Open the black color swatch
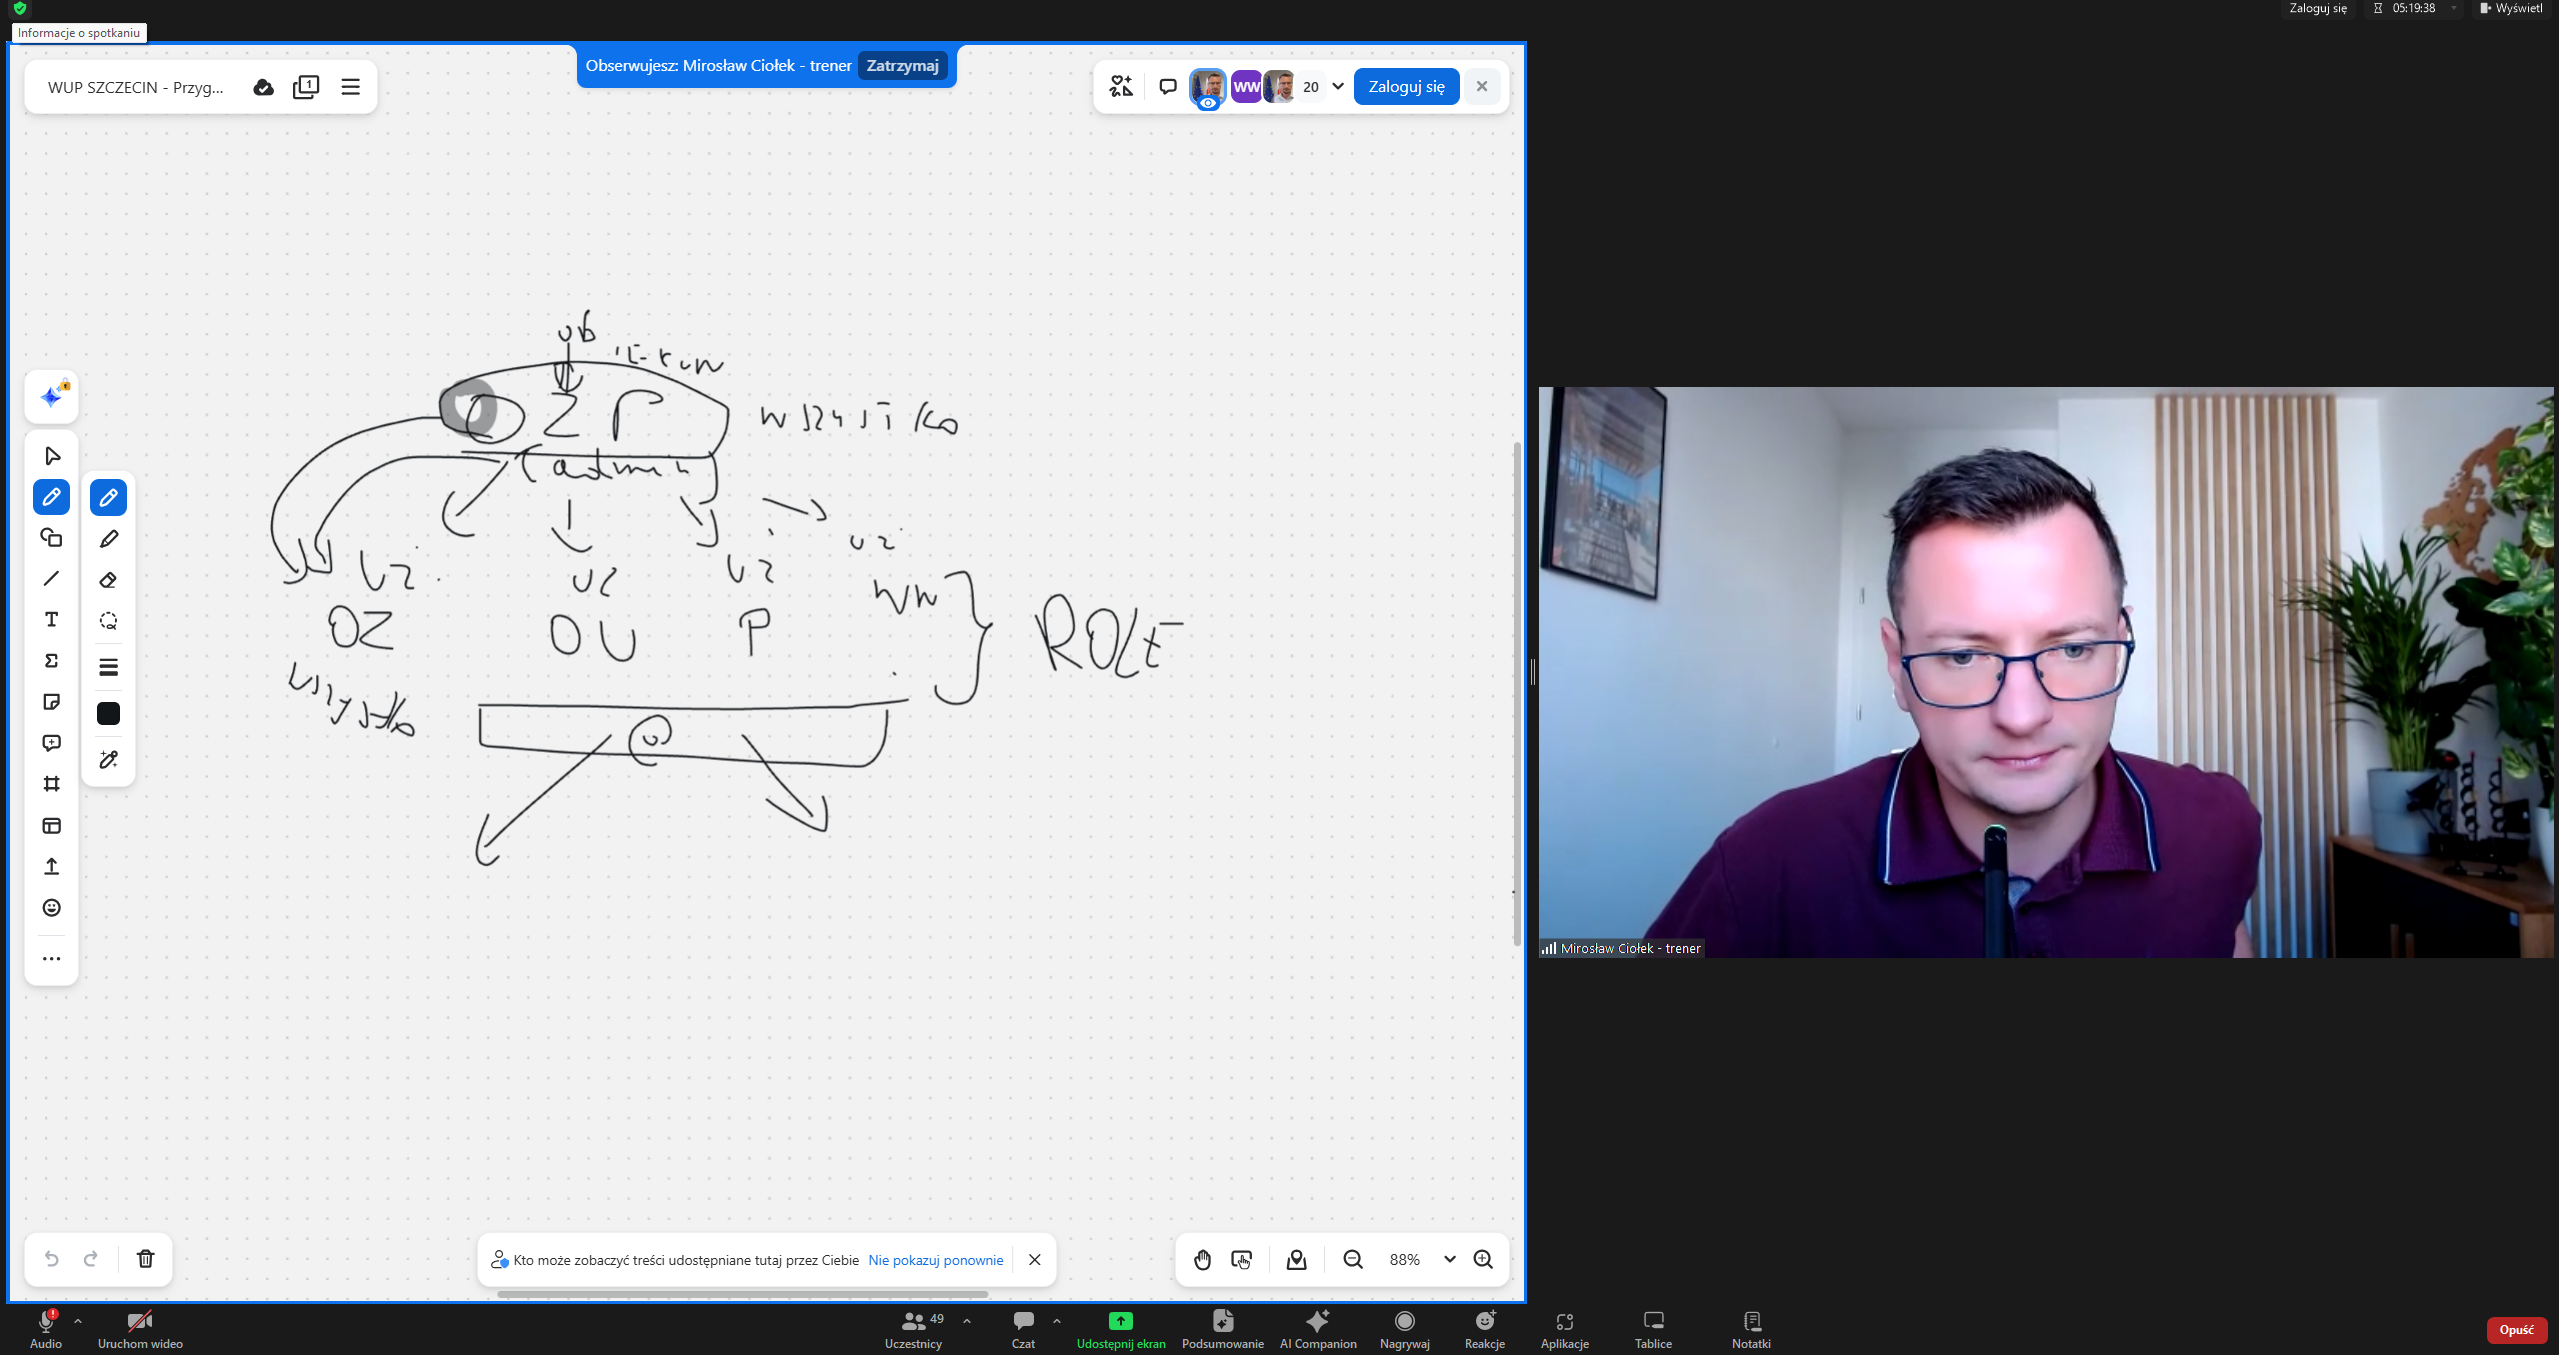 tap(108, 713)
